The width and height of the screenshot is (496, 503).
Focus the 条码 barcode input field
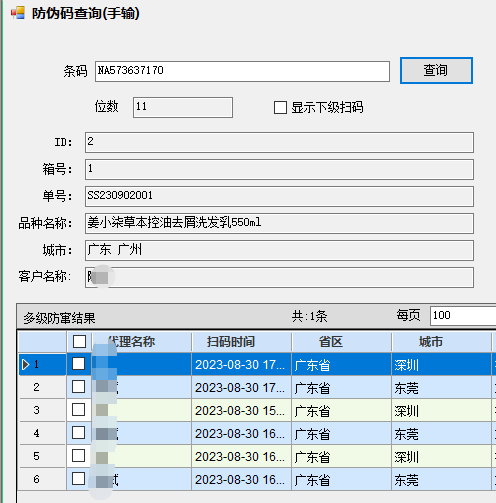(x=242, y=71)
